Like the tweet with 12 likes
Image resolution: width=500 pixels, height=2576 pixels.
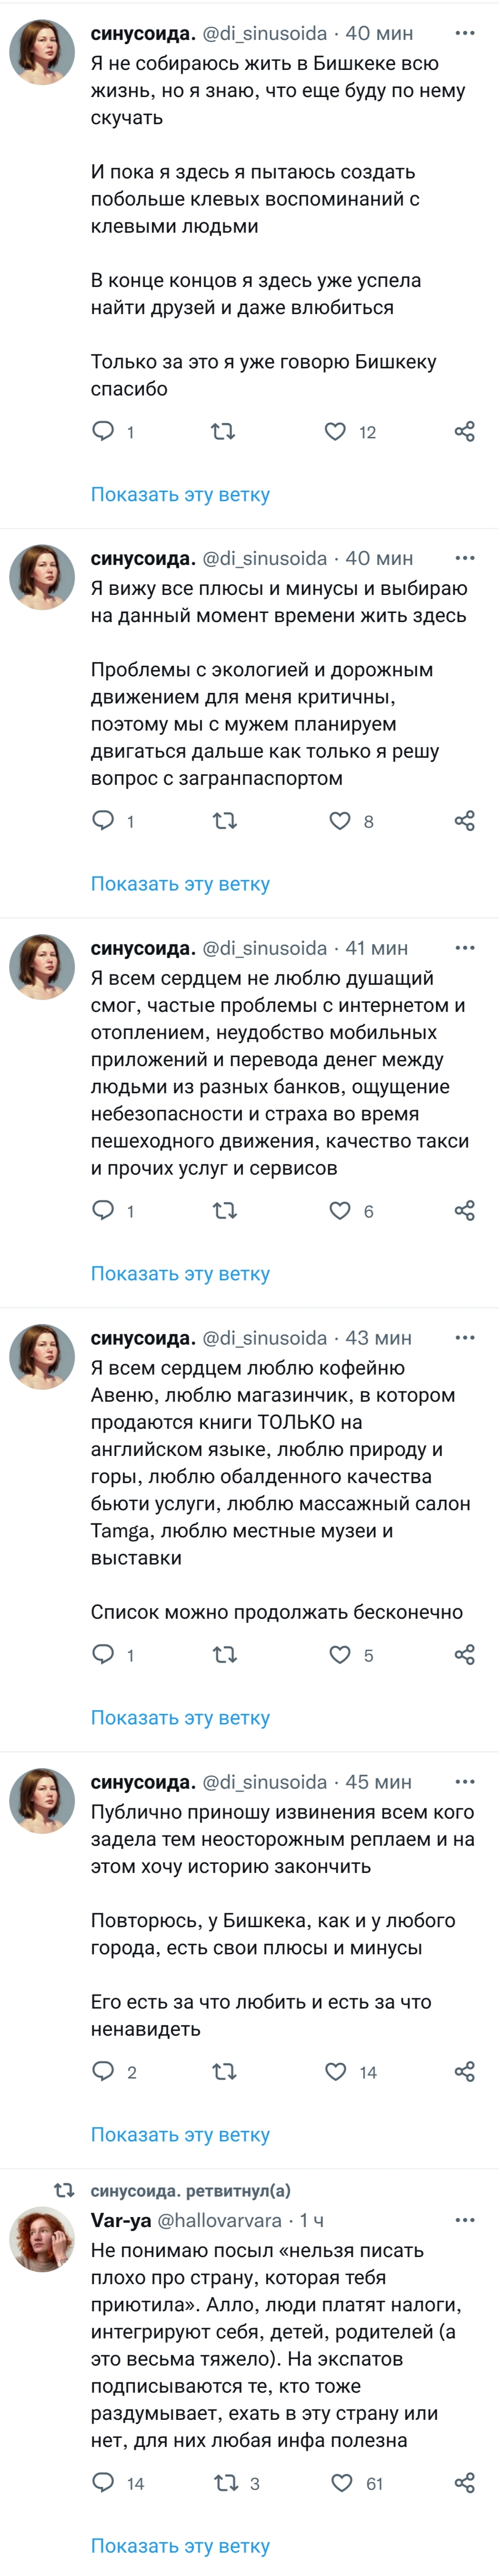click(x=335, y=432)
